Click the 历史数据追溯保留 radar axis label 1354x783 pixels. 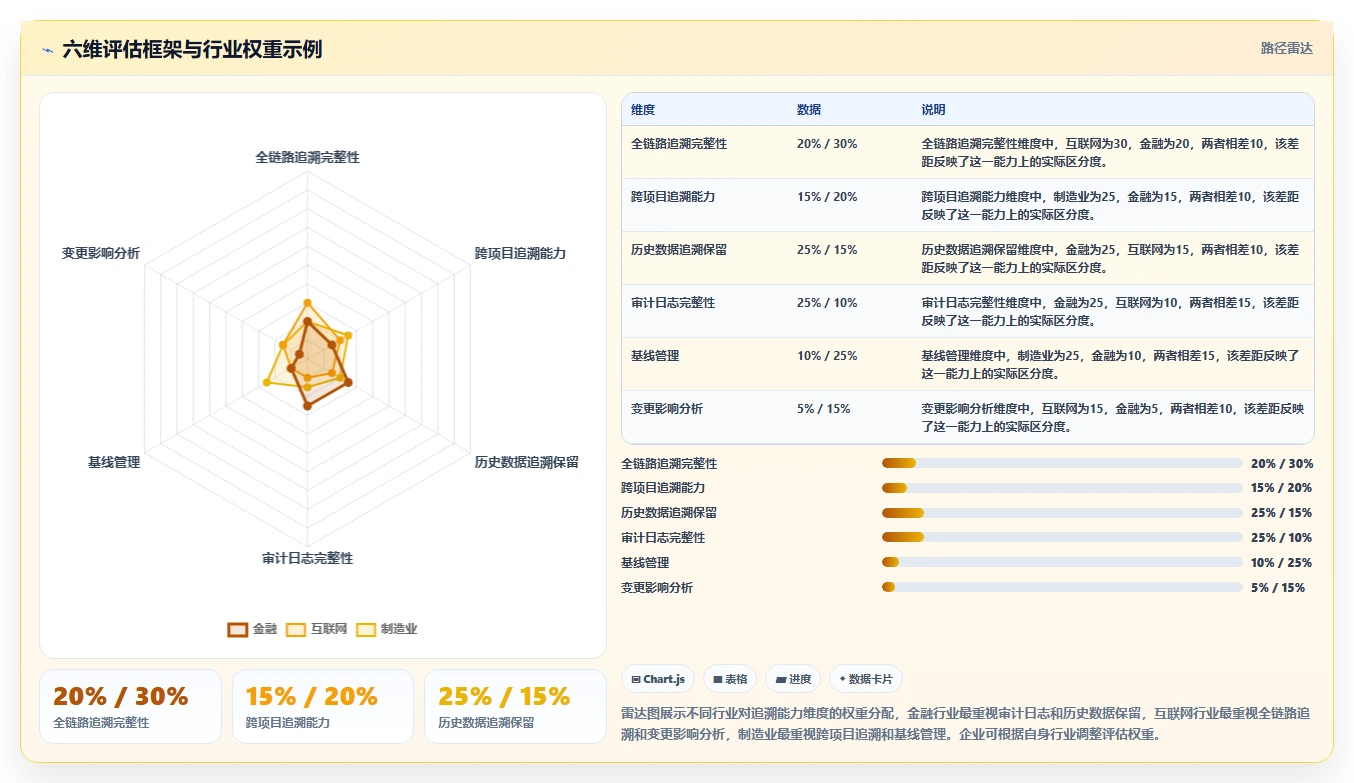(x=526, y=463)
